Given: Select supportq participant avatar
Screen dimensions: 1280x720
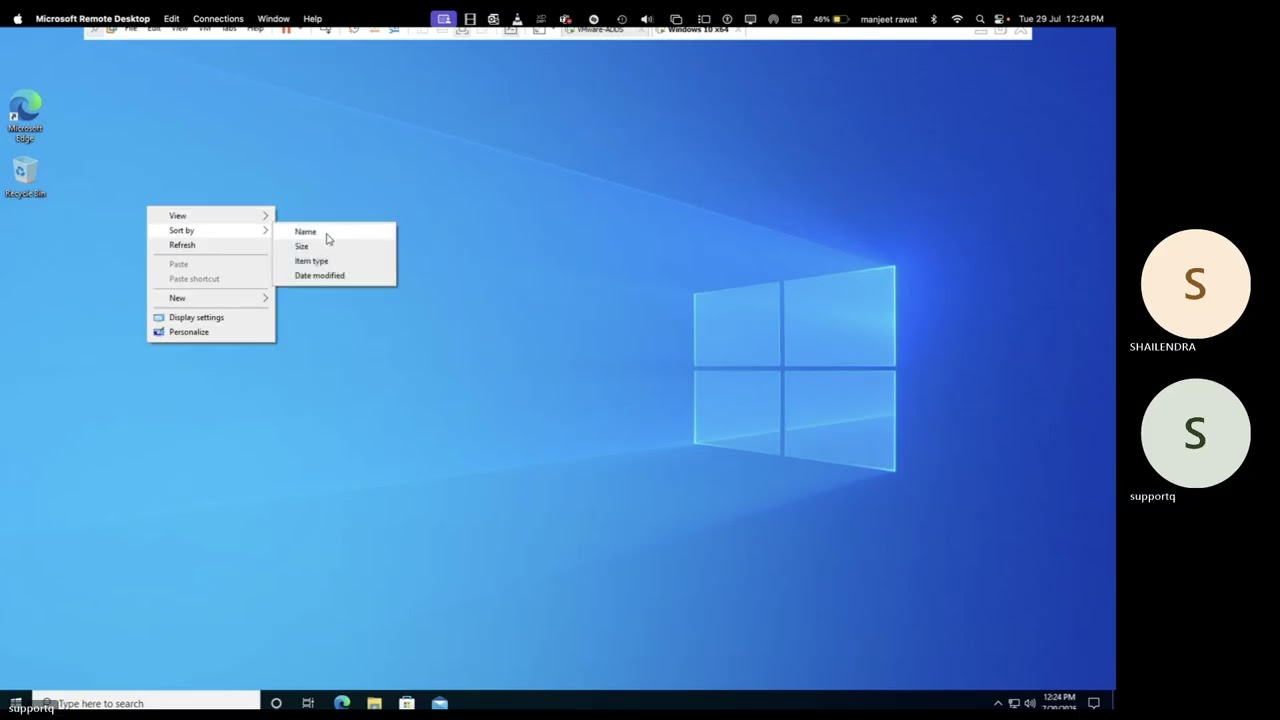Looking at the screenshot, I should tap(1195, 433).
